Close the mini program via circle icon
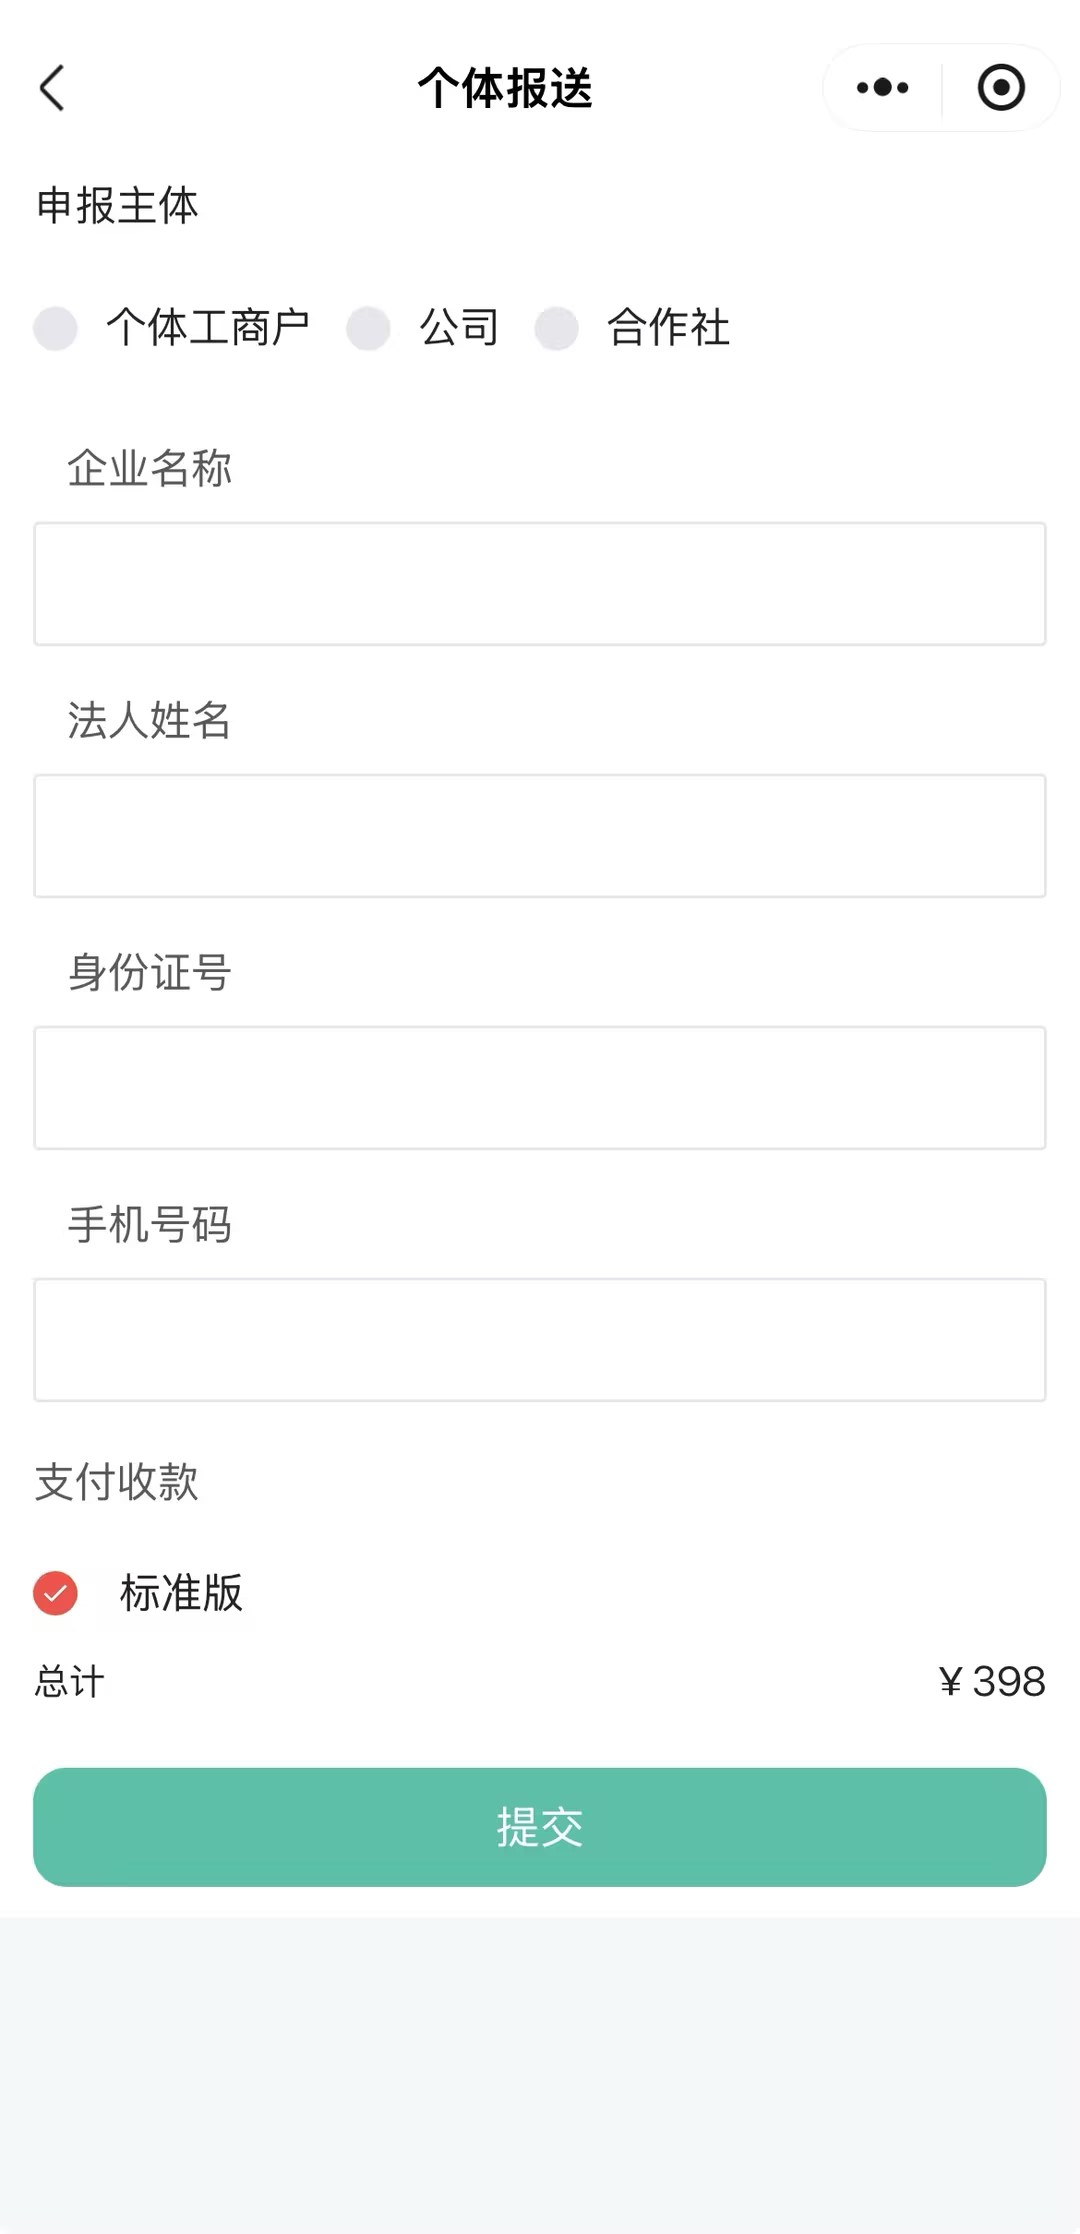This screenshot has width=1080, height=2234. pyautogui.click(x=1000, y=88)
